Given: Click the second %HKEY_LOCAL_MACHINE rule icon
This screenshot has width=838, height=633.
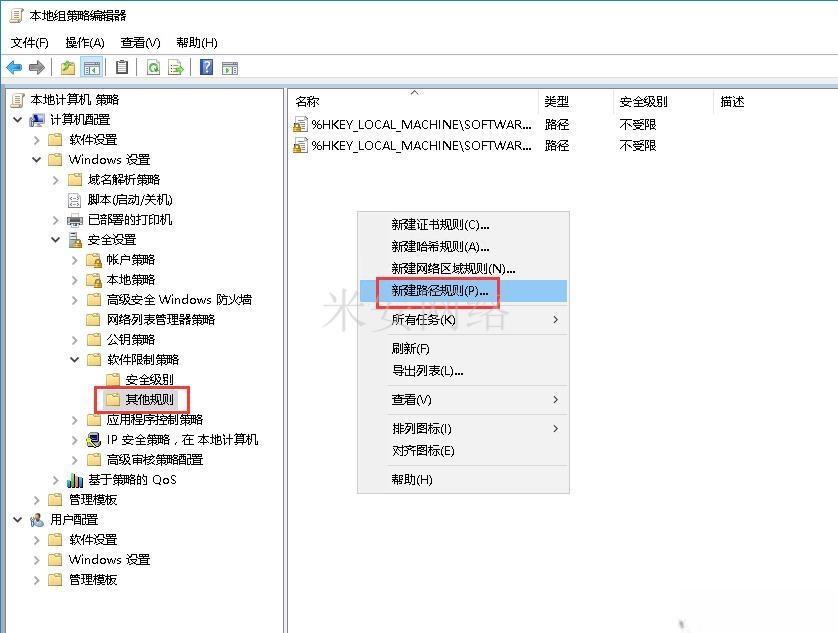Looking at the screenshot, I should tap(300, 145).
